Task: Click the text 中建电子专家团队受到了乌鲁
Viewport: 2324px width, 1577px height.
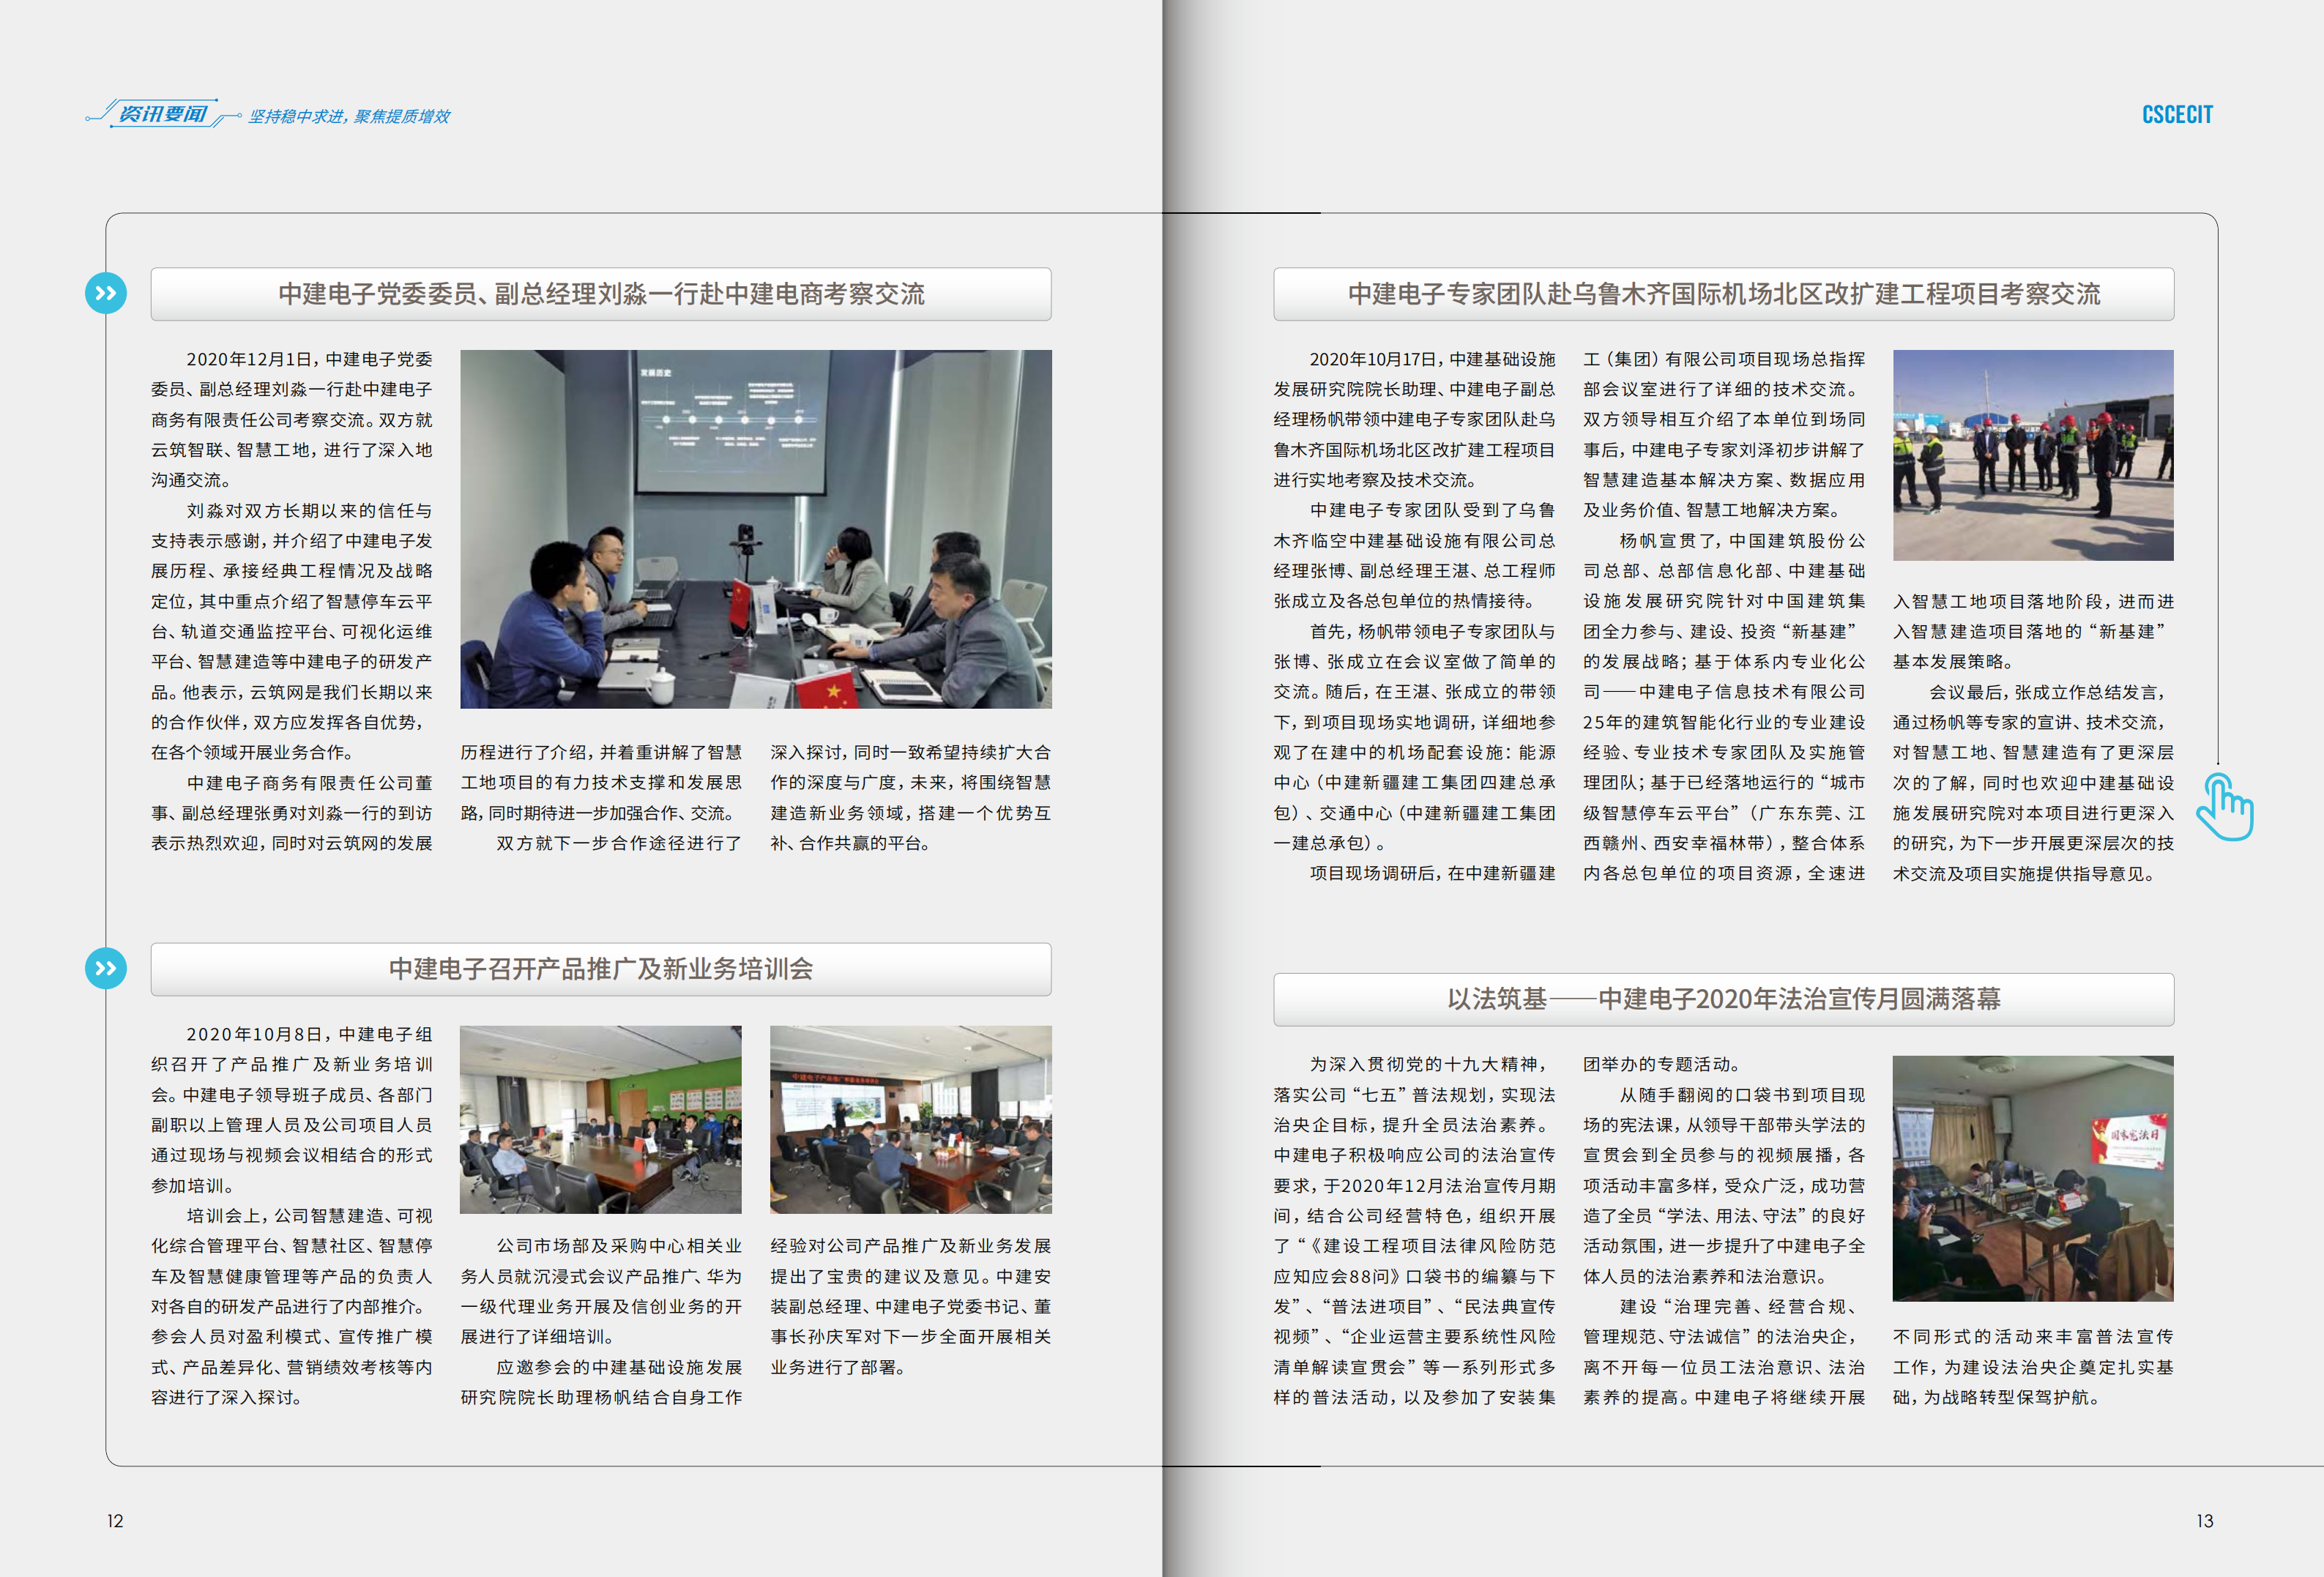Action: tap(1433, 511)
